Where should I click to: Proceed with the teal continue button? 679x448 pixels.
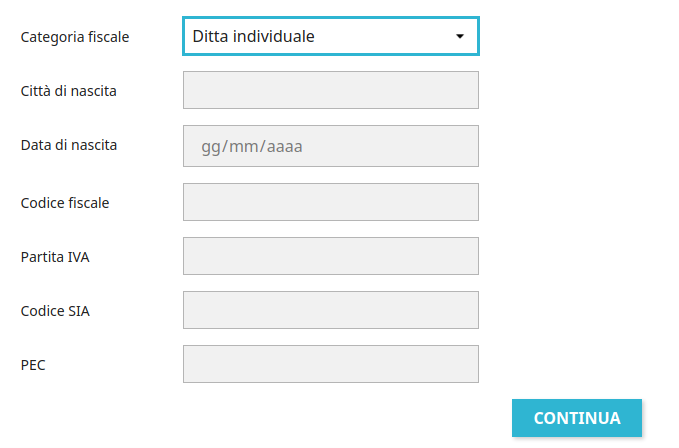pos(577,418)
